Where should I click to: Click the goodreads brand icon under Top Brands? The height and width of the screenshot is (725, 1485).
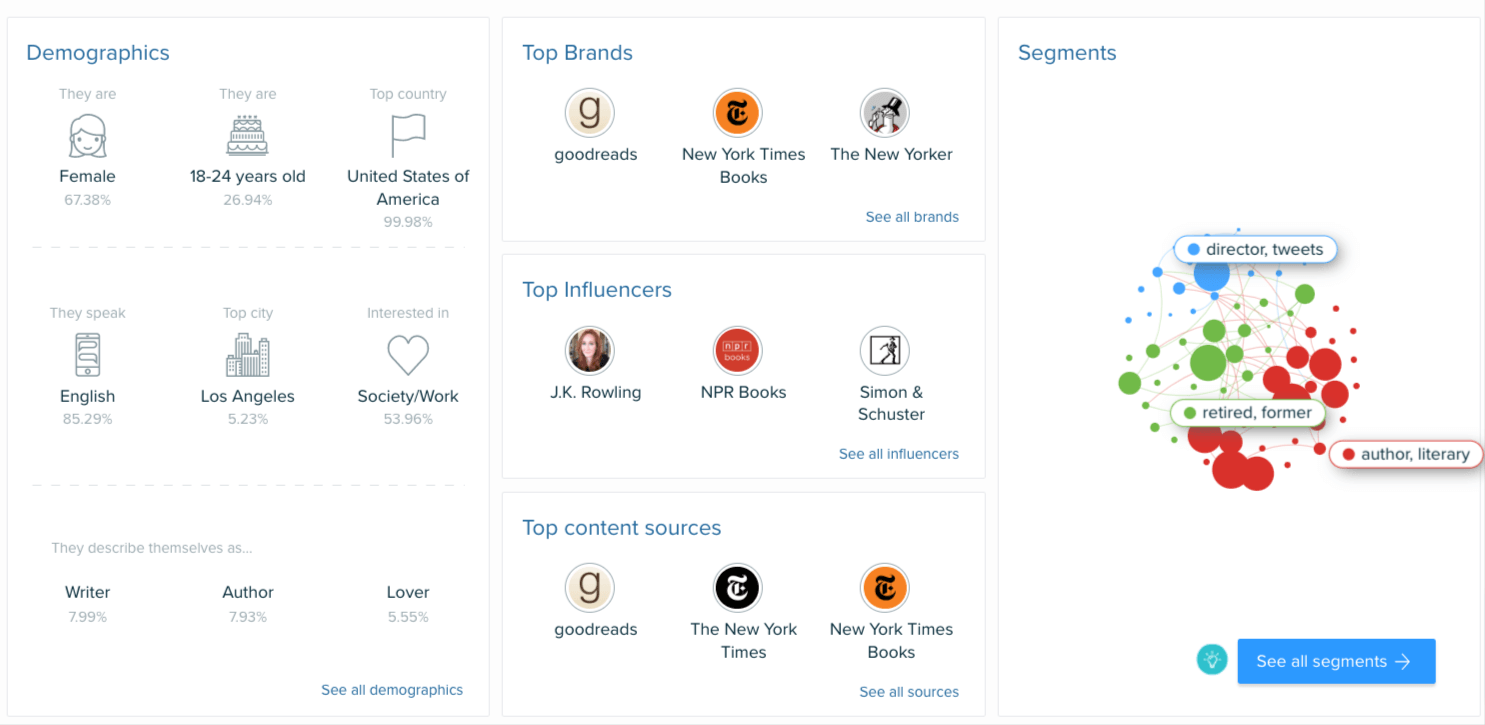pos(590,112)
